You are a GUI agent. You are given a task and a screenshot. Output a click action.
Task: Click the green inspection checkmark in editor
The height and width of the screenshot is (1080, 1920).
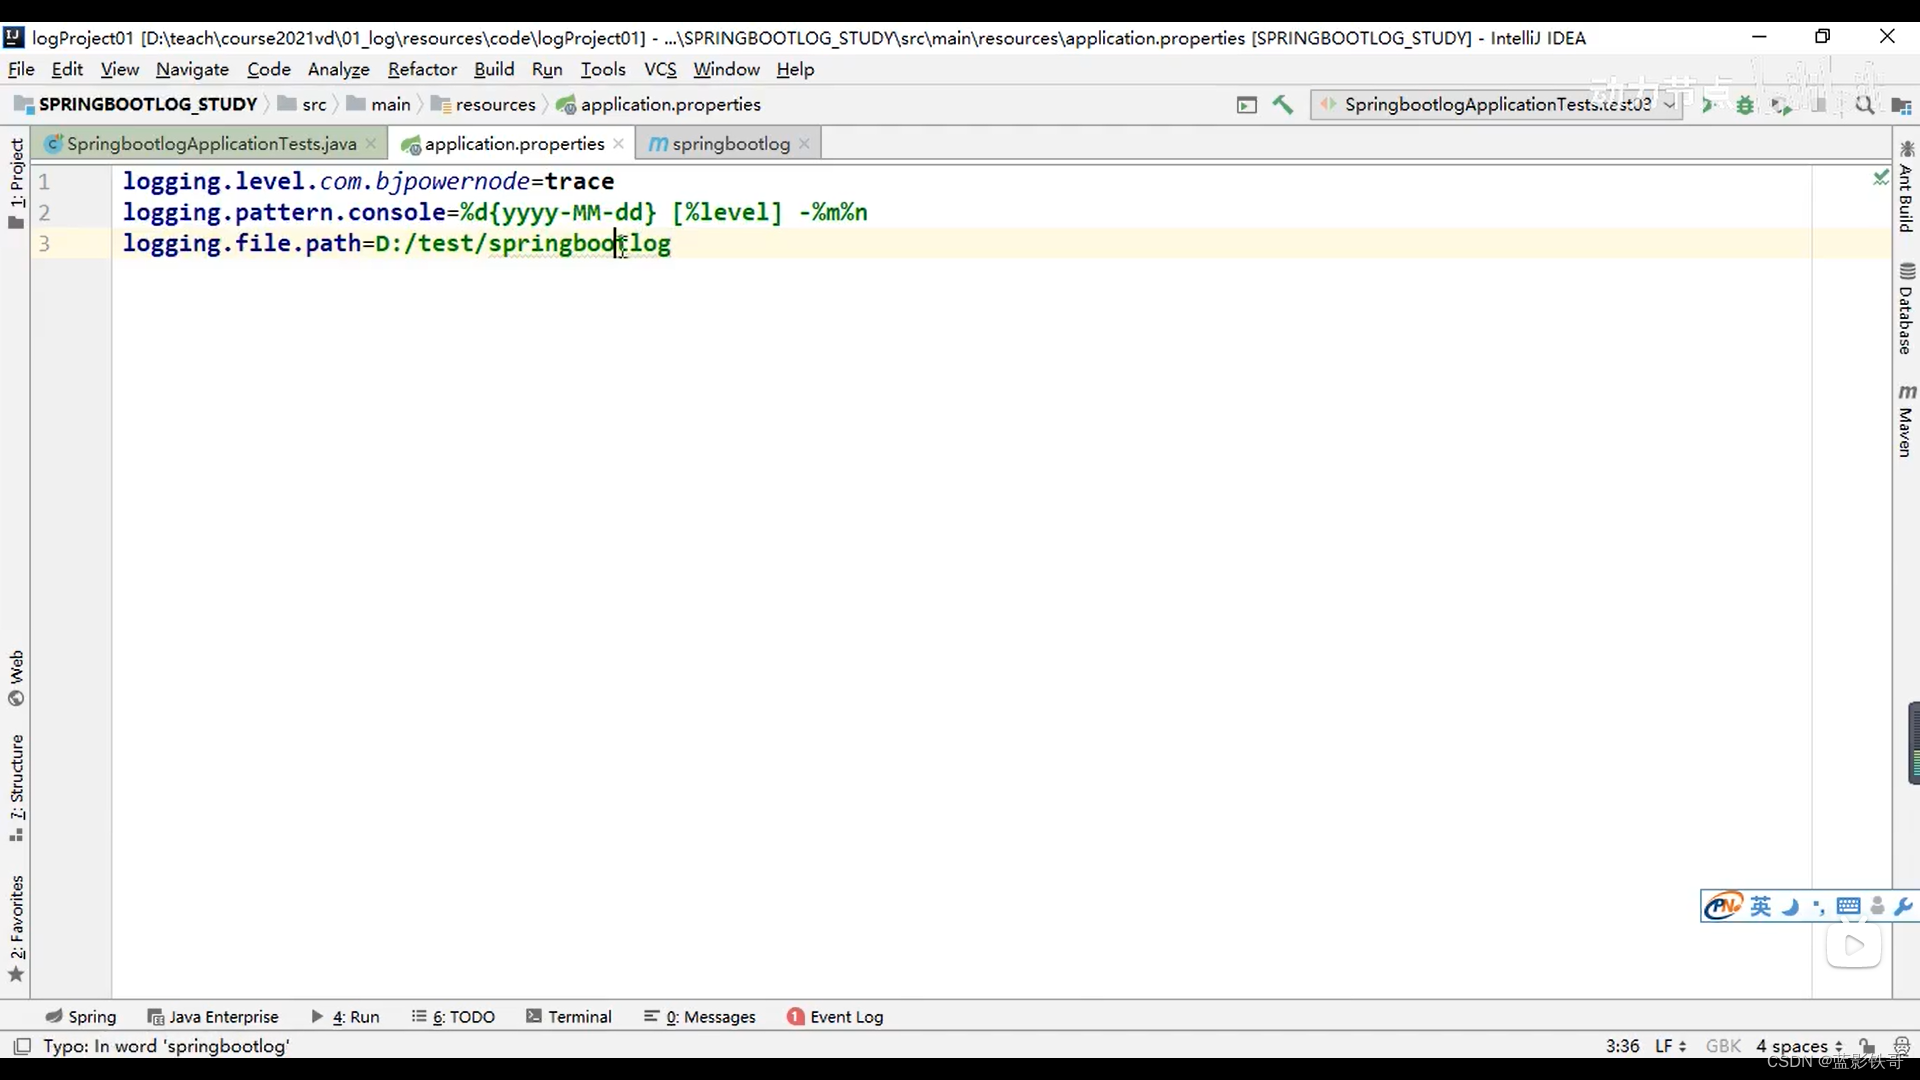[1880, 177]
